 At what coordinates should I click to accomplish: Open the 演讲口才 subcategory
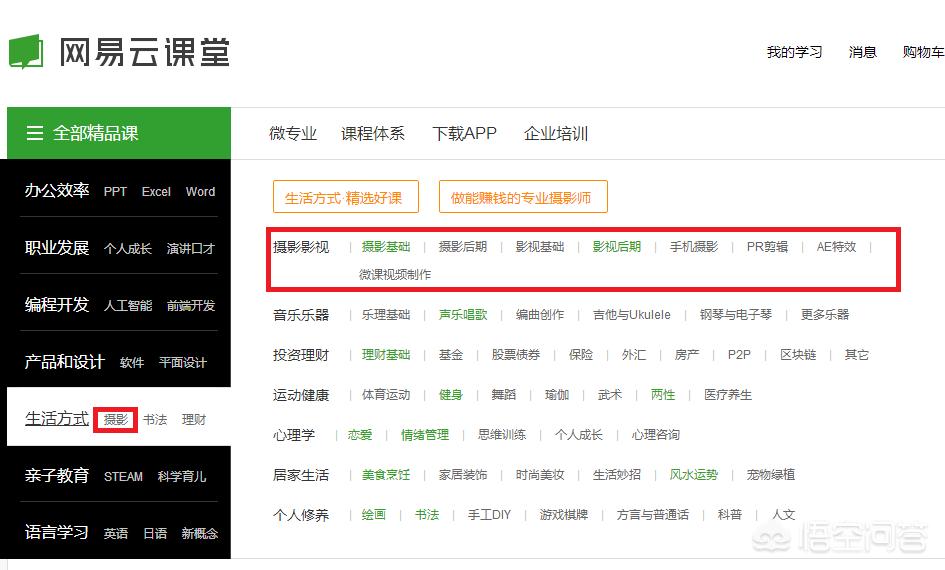pos(190,248)
